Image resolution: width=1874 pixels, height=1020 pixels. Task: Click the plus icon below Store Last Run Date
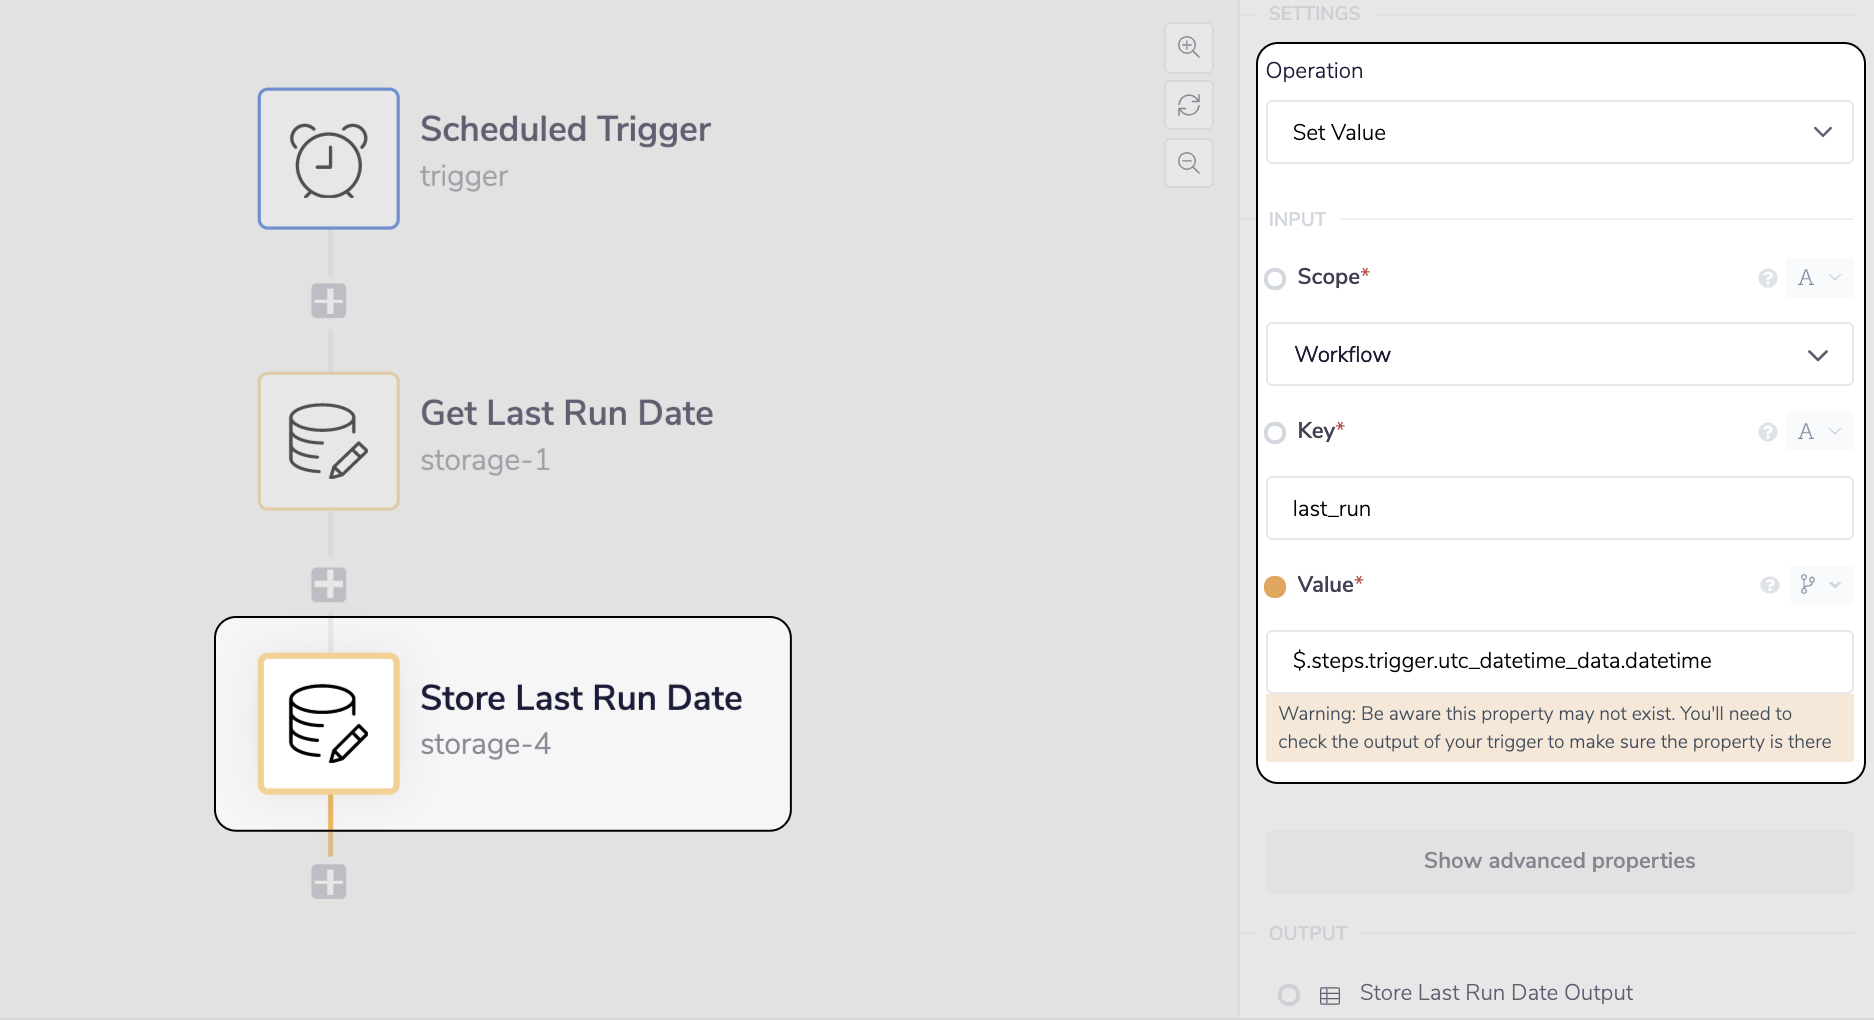[328, 881]
